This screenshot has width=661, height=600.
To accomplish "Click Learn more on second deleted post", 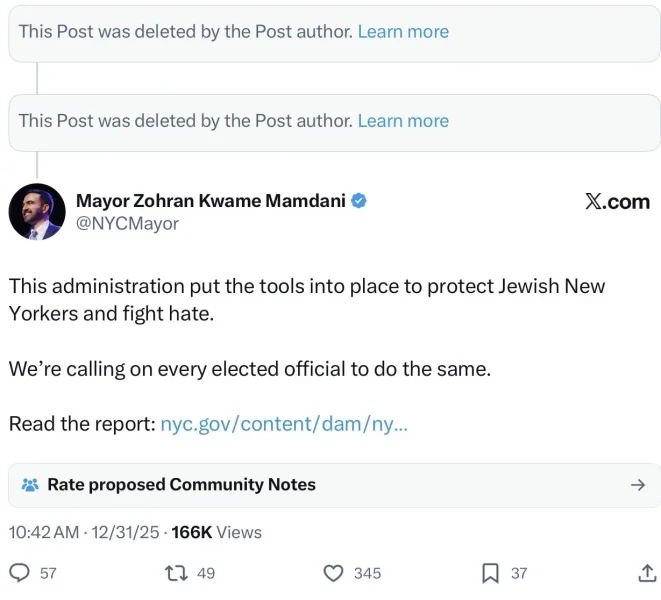I will (403, 121).
